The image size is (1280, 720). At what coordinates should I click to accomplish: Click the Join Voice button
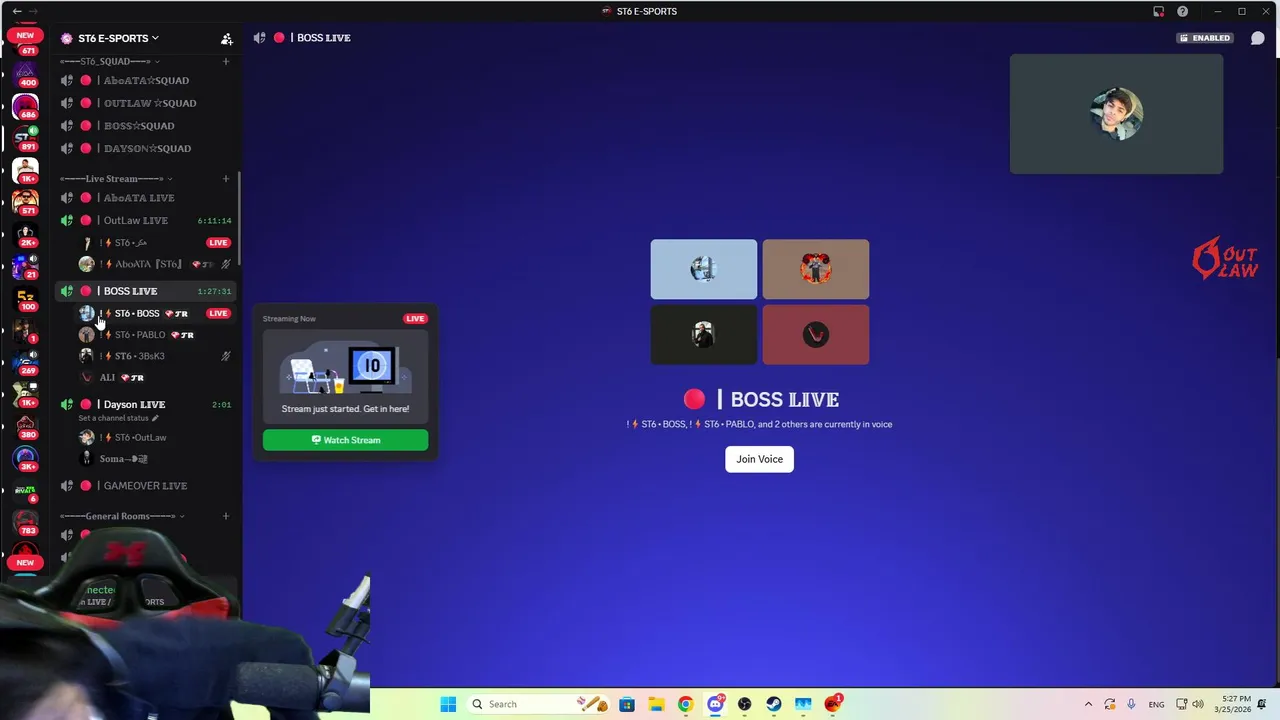759,459
